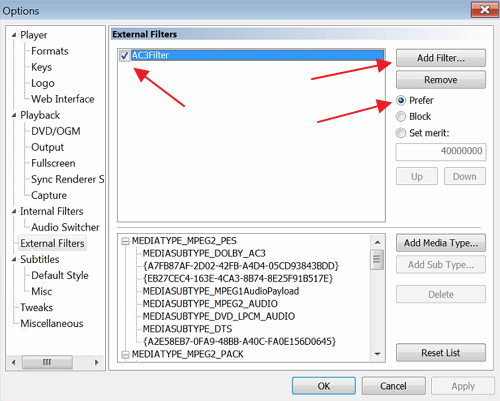The height and width of the screenshot is (401, 500).
Task: Confirm with the OK button
Action: [x=324, y=386]
